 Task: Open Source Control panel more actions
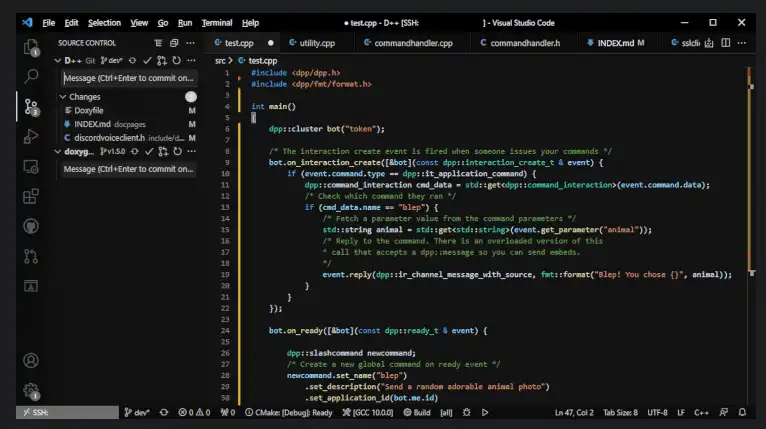[190, 43]
